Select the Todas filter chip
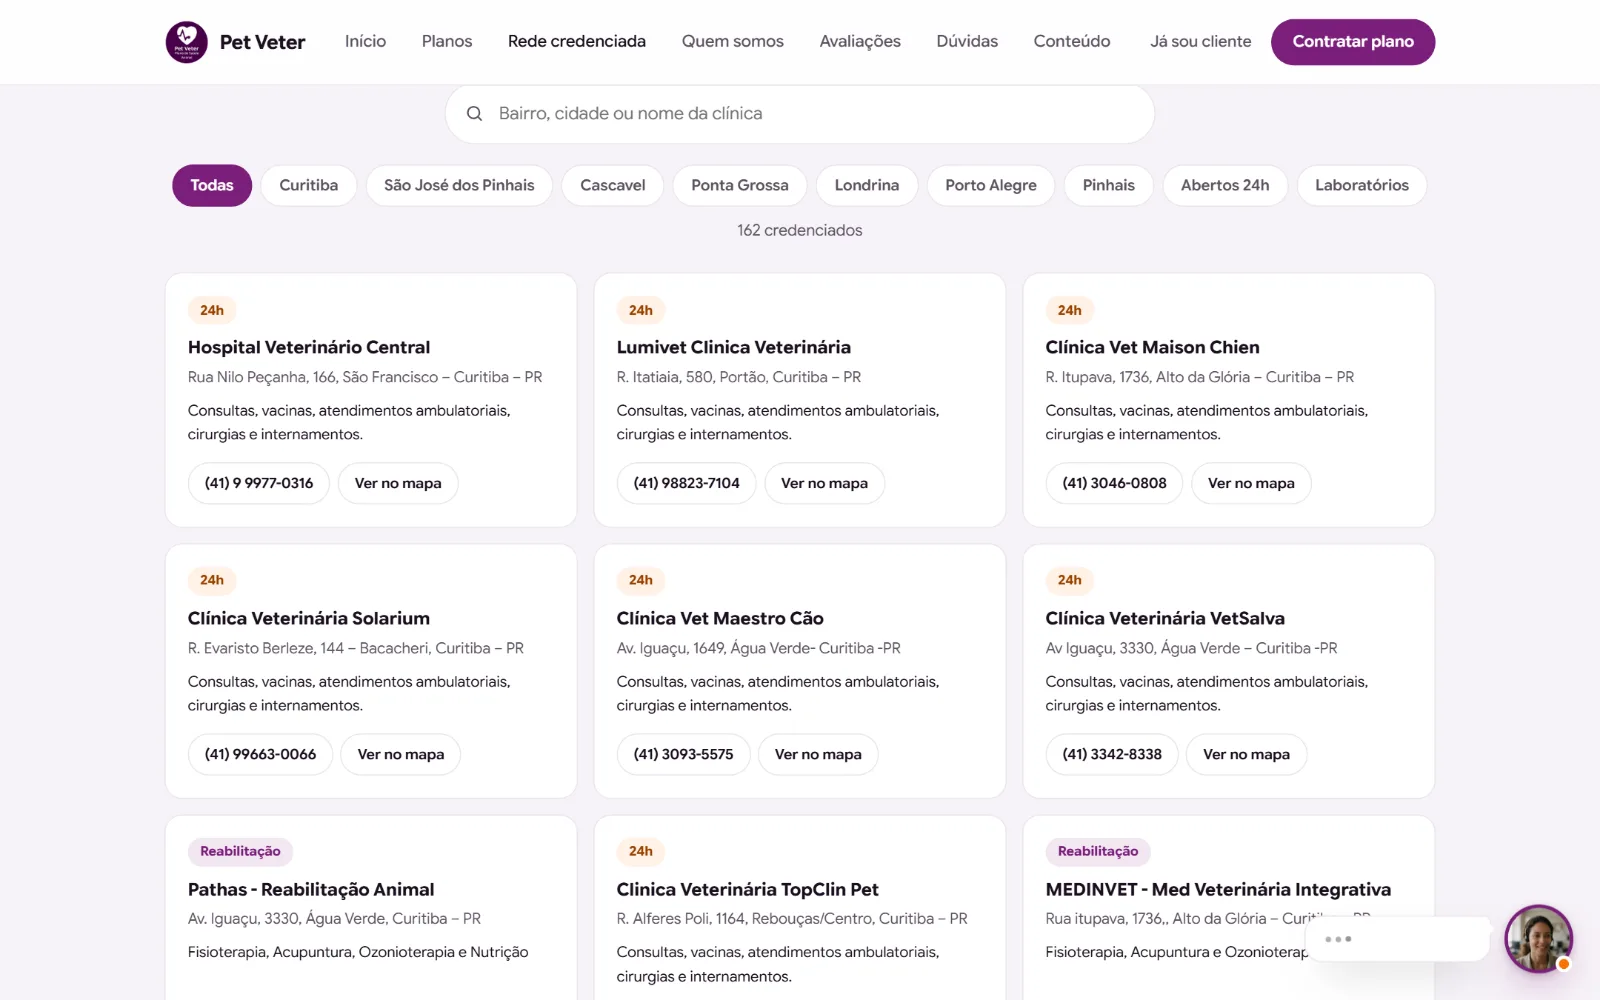The height and width of the screenshot is (1000, 1600). coord(212,186)
